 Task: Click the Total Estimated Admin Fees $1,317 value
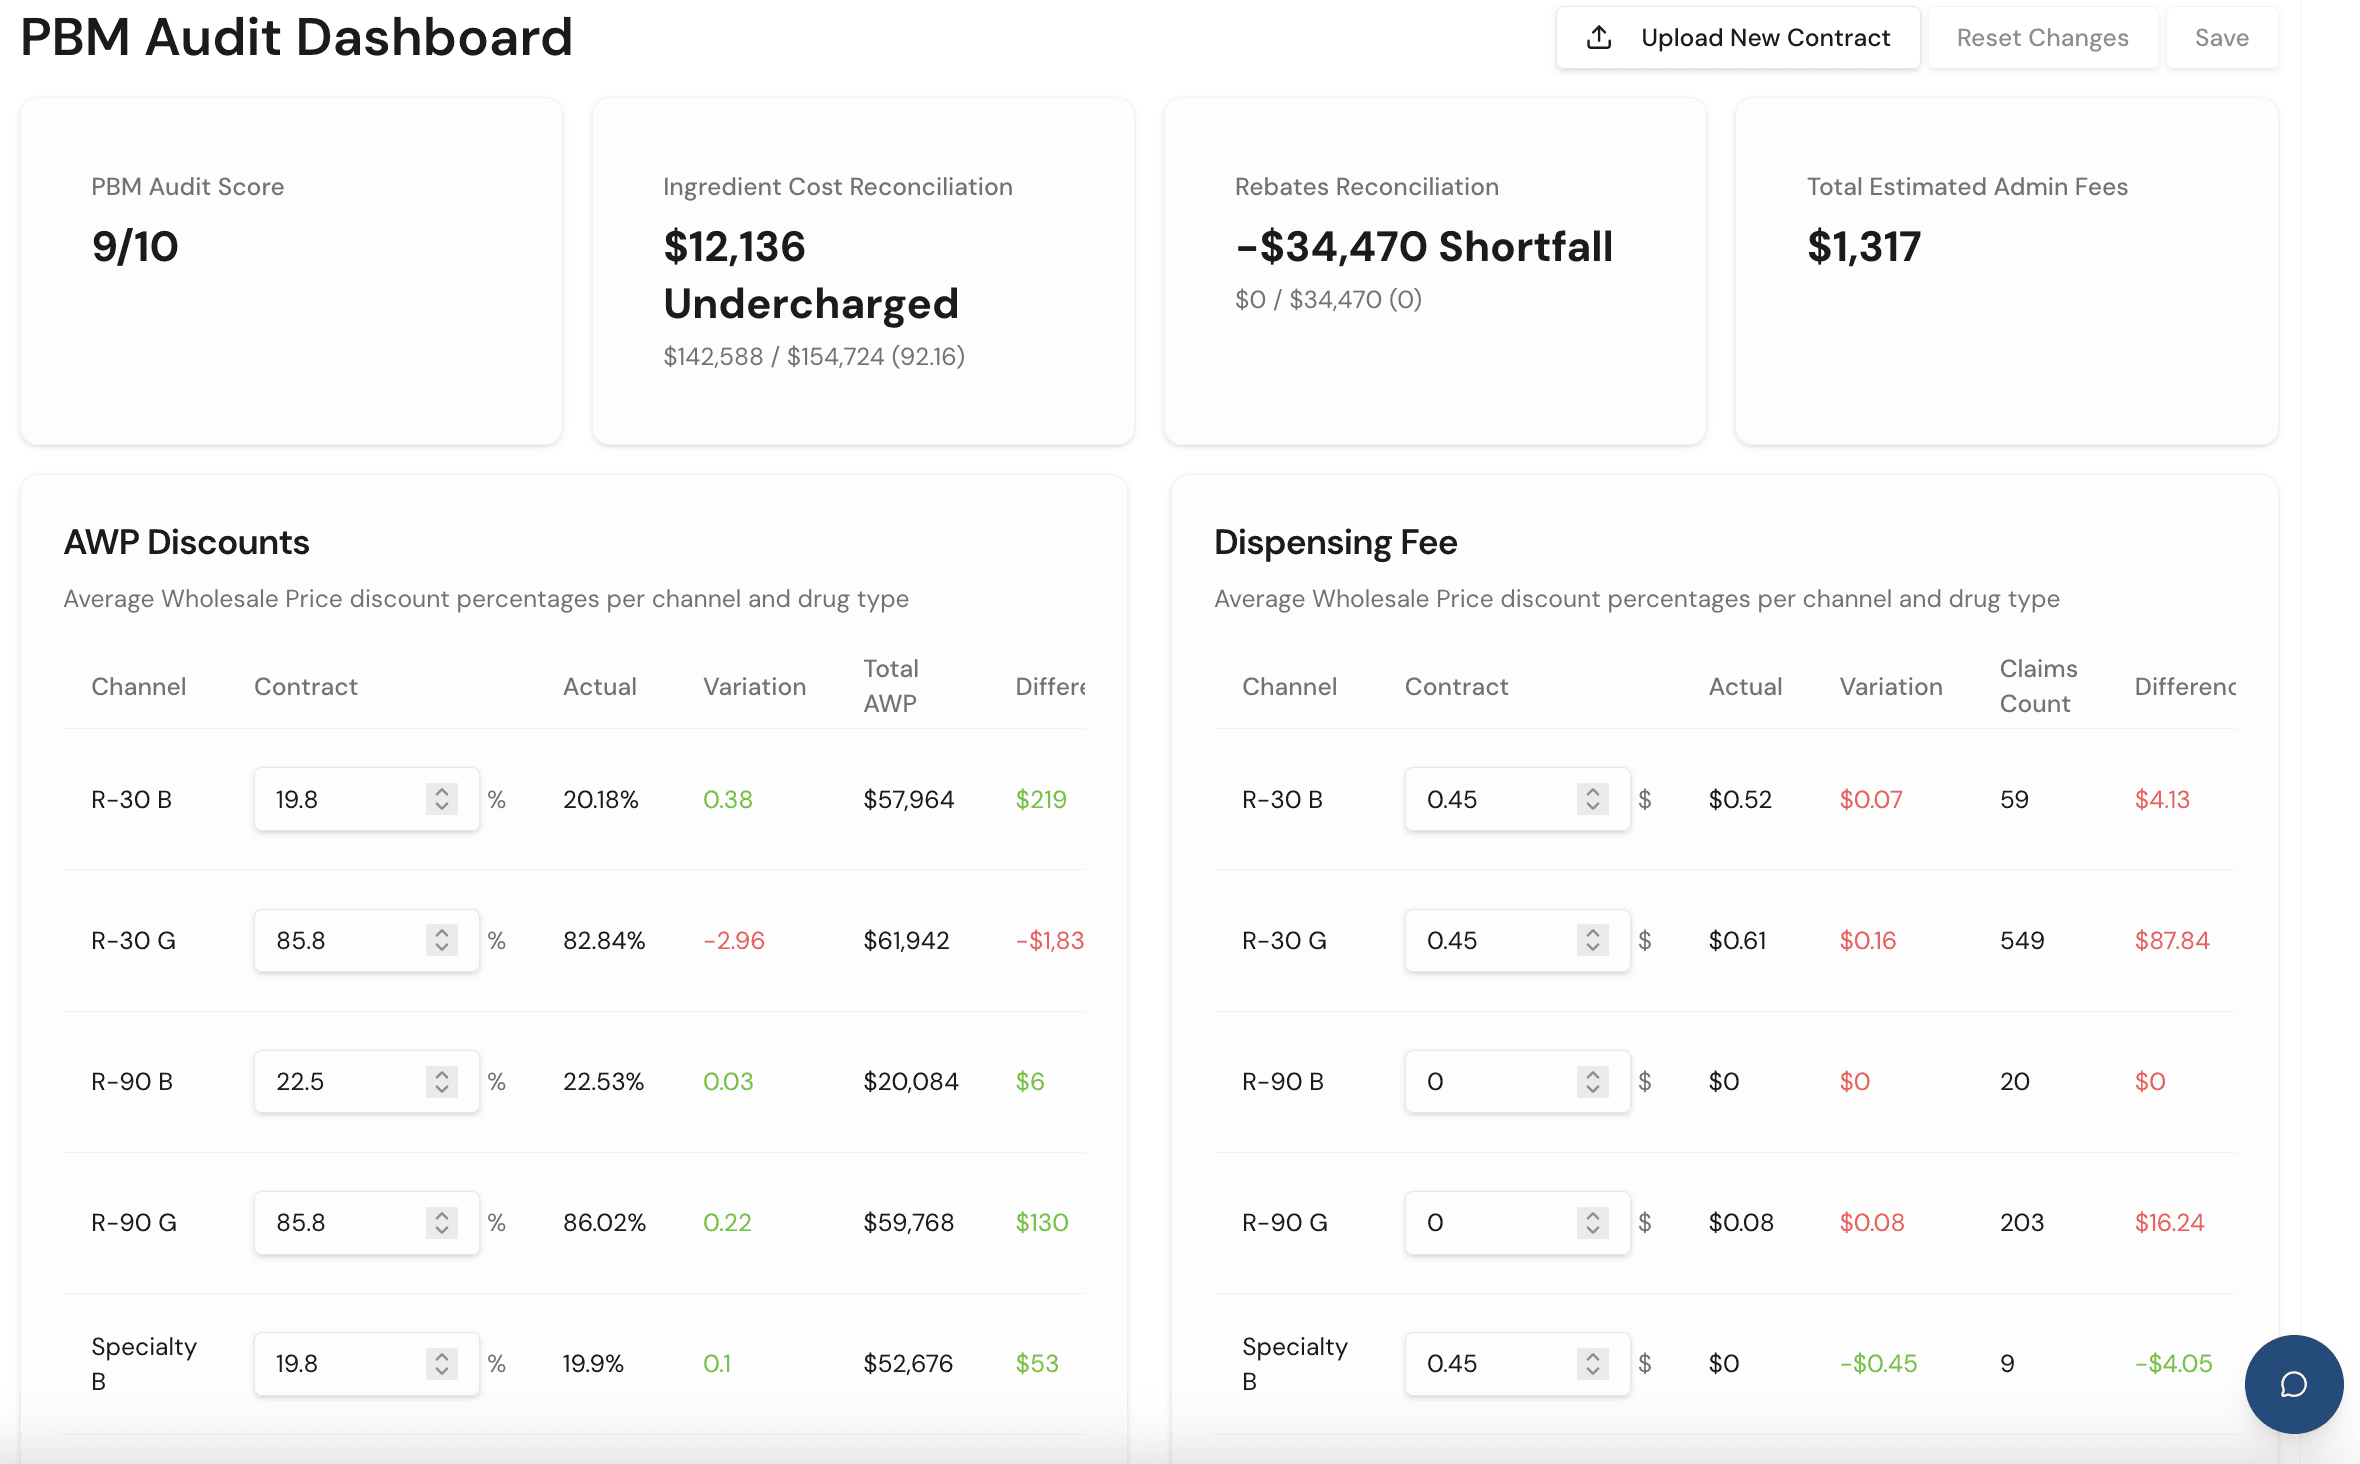(1864, 246)
